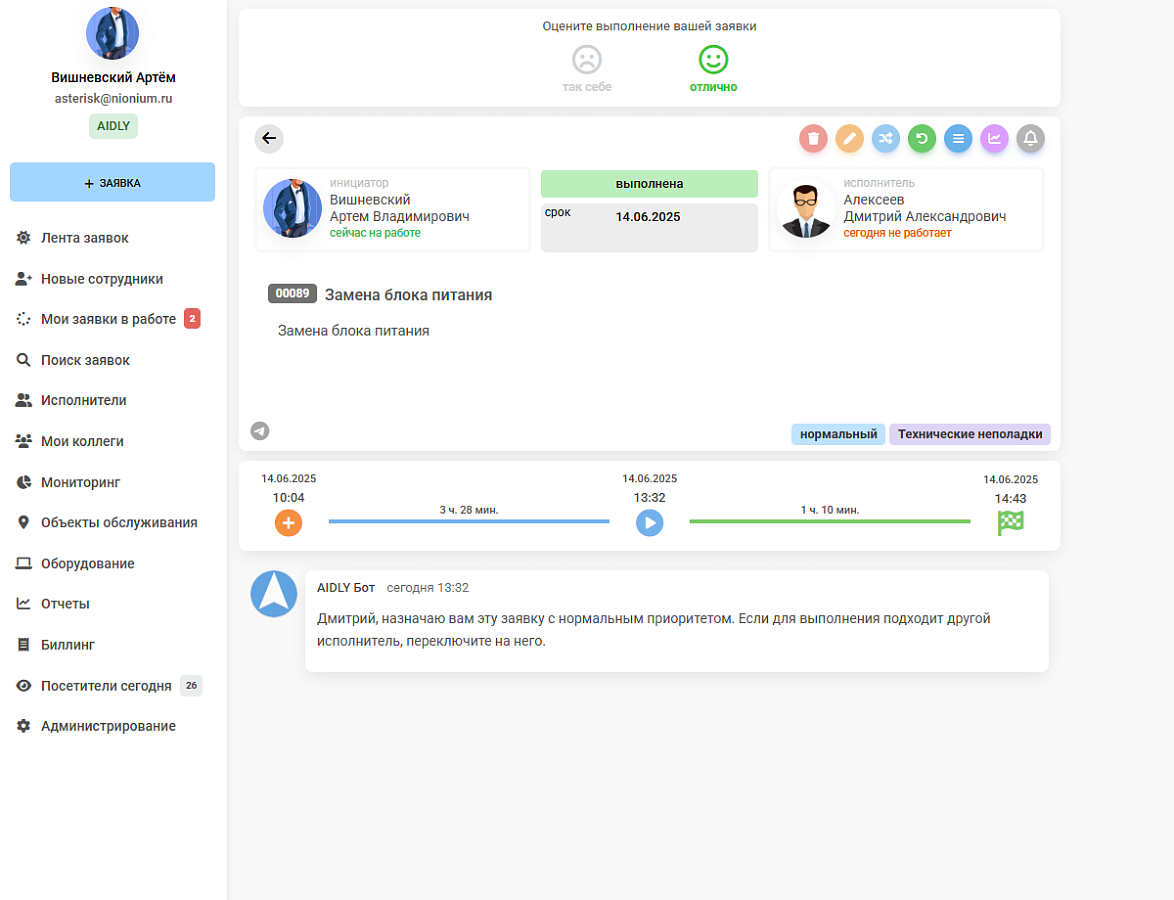Click the orange plus creation timeline marker
This screenshot has height=900, width=1174.
[x=288, y=523]
